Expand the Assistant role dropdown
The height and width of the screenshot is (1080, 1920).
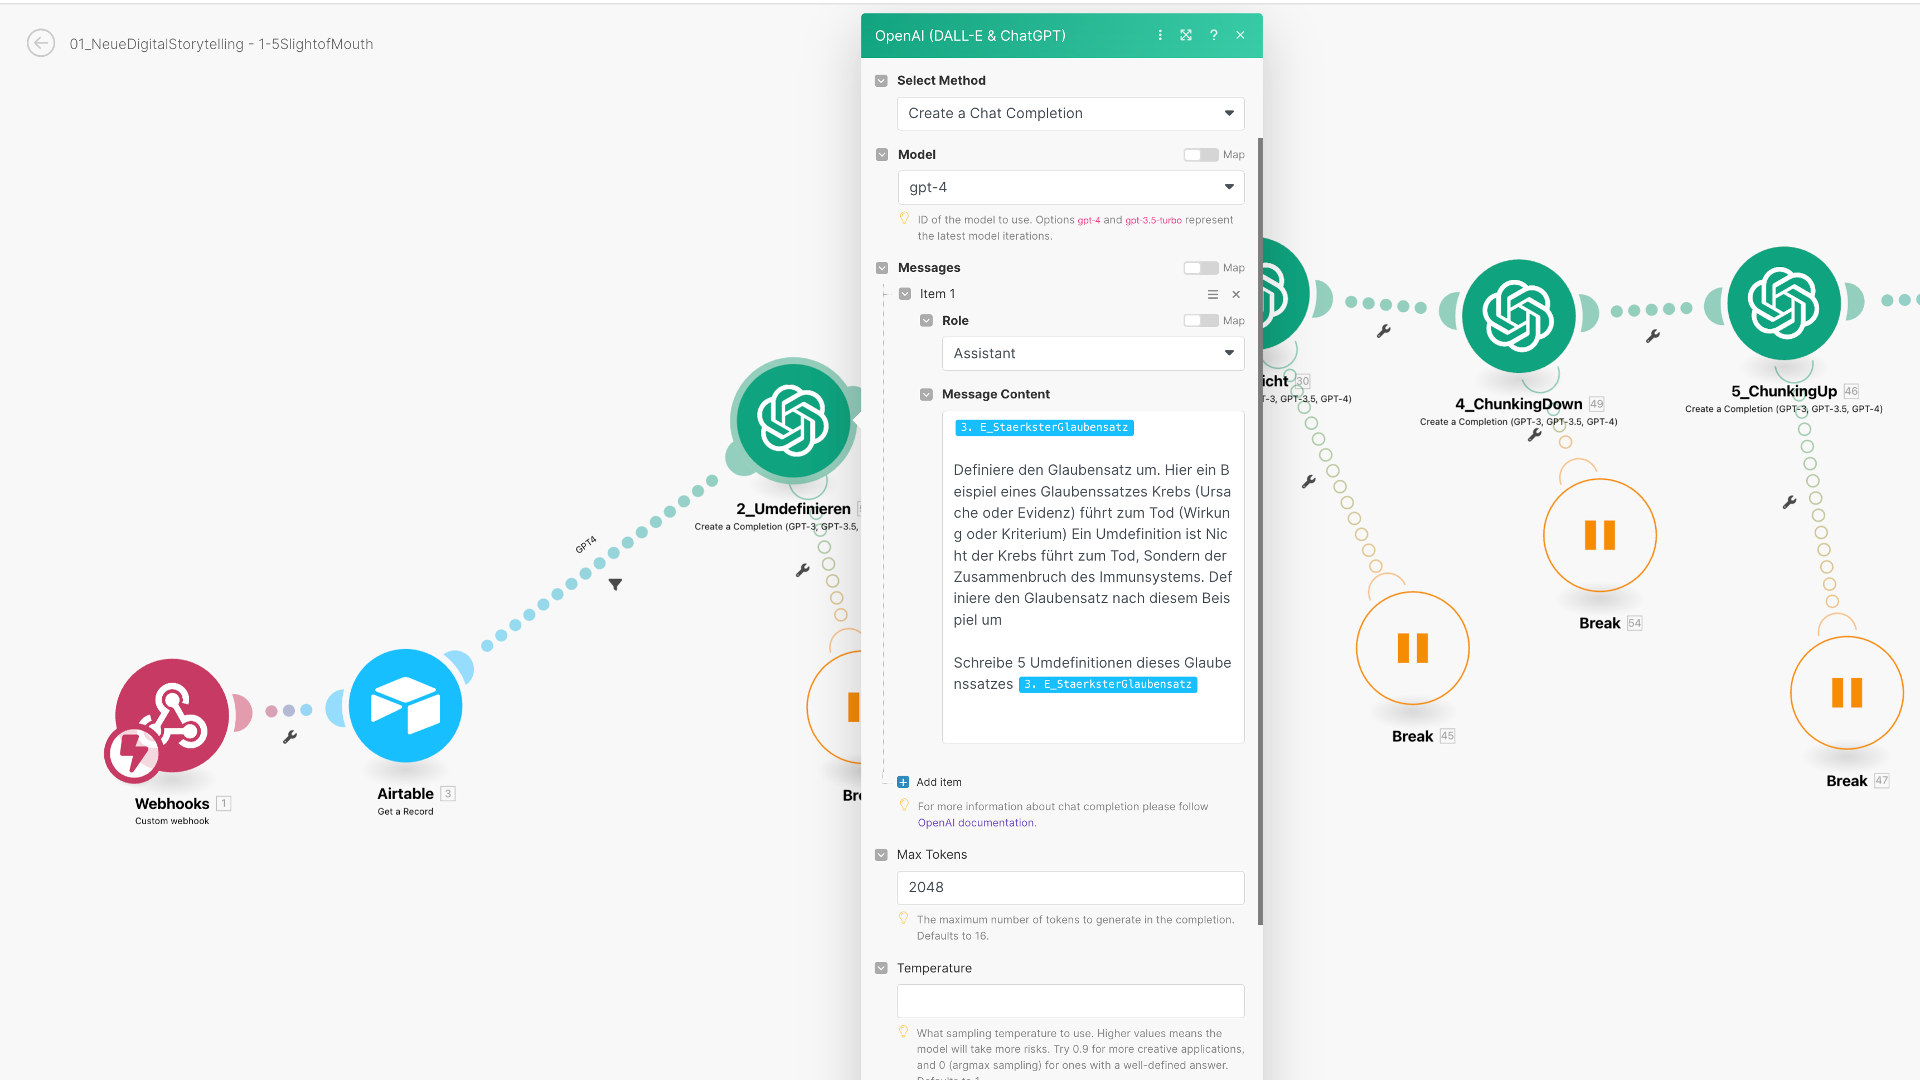[1092, 353]
